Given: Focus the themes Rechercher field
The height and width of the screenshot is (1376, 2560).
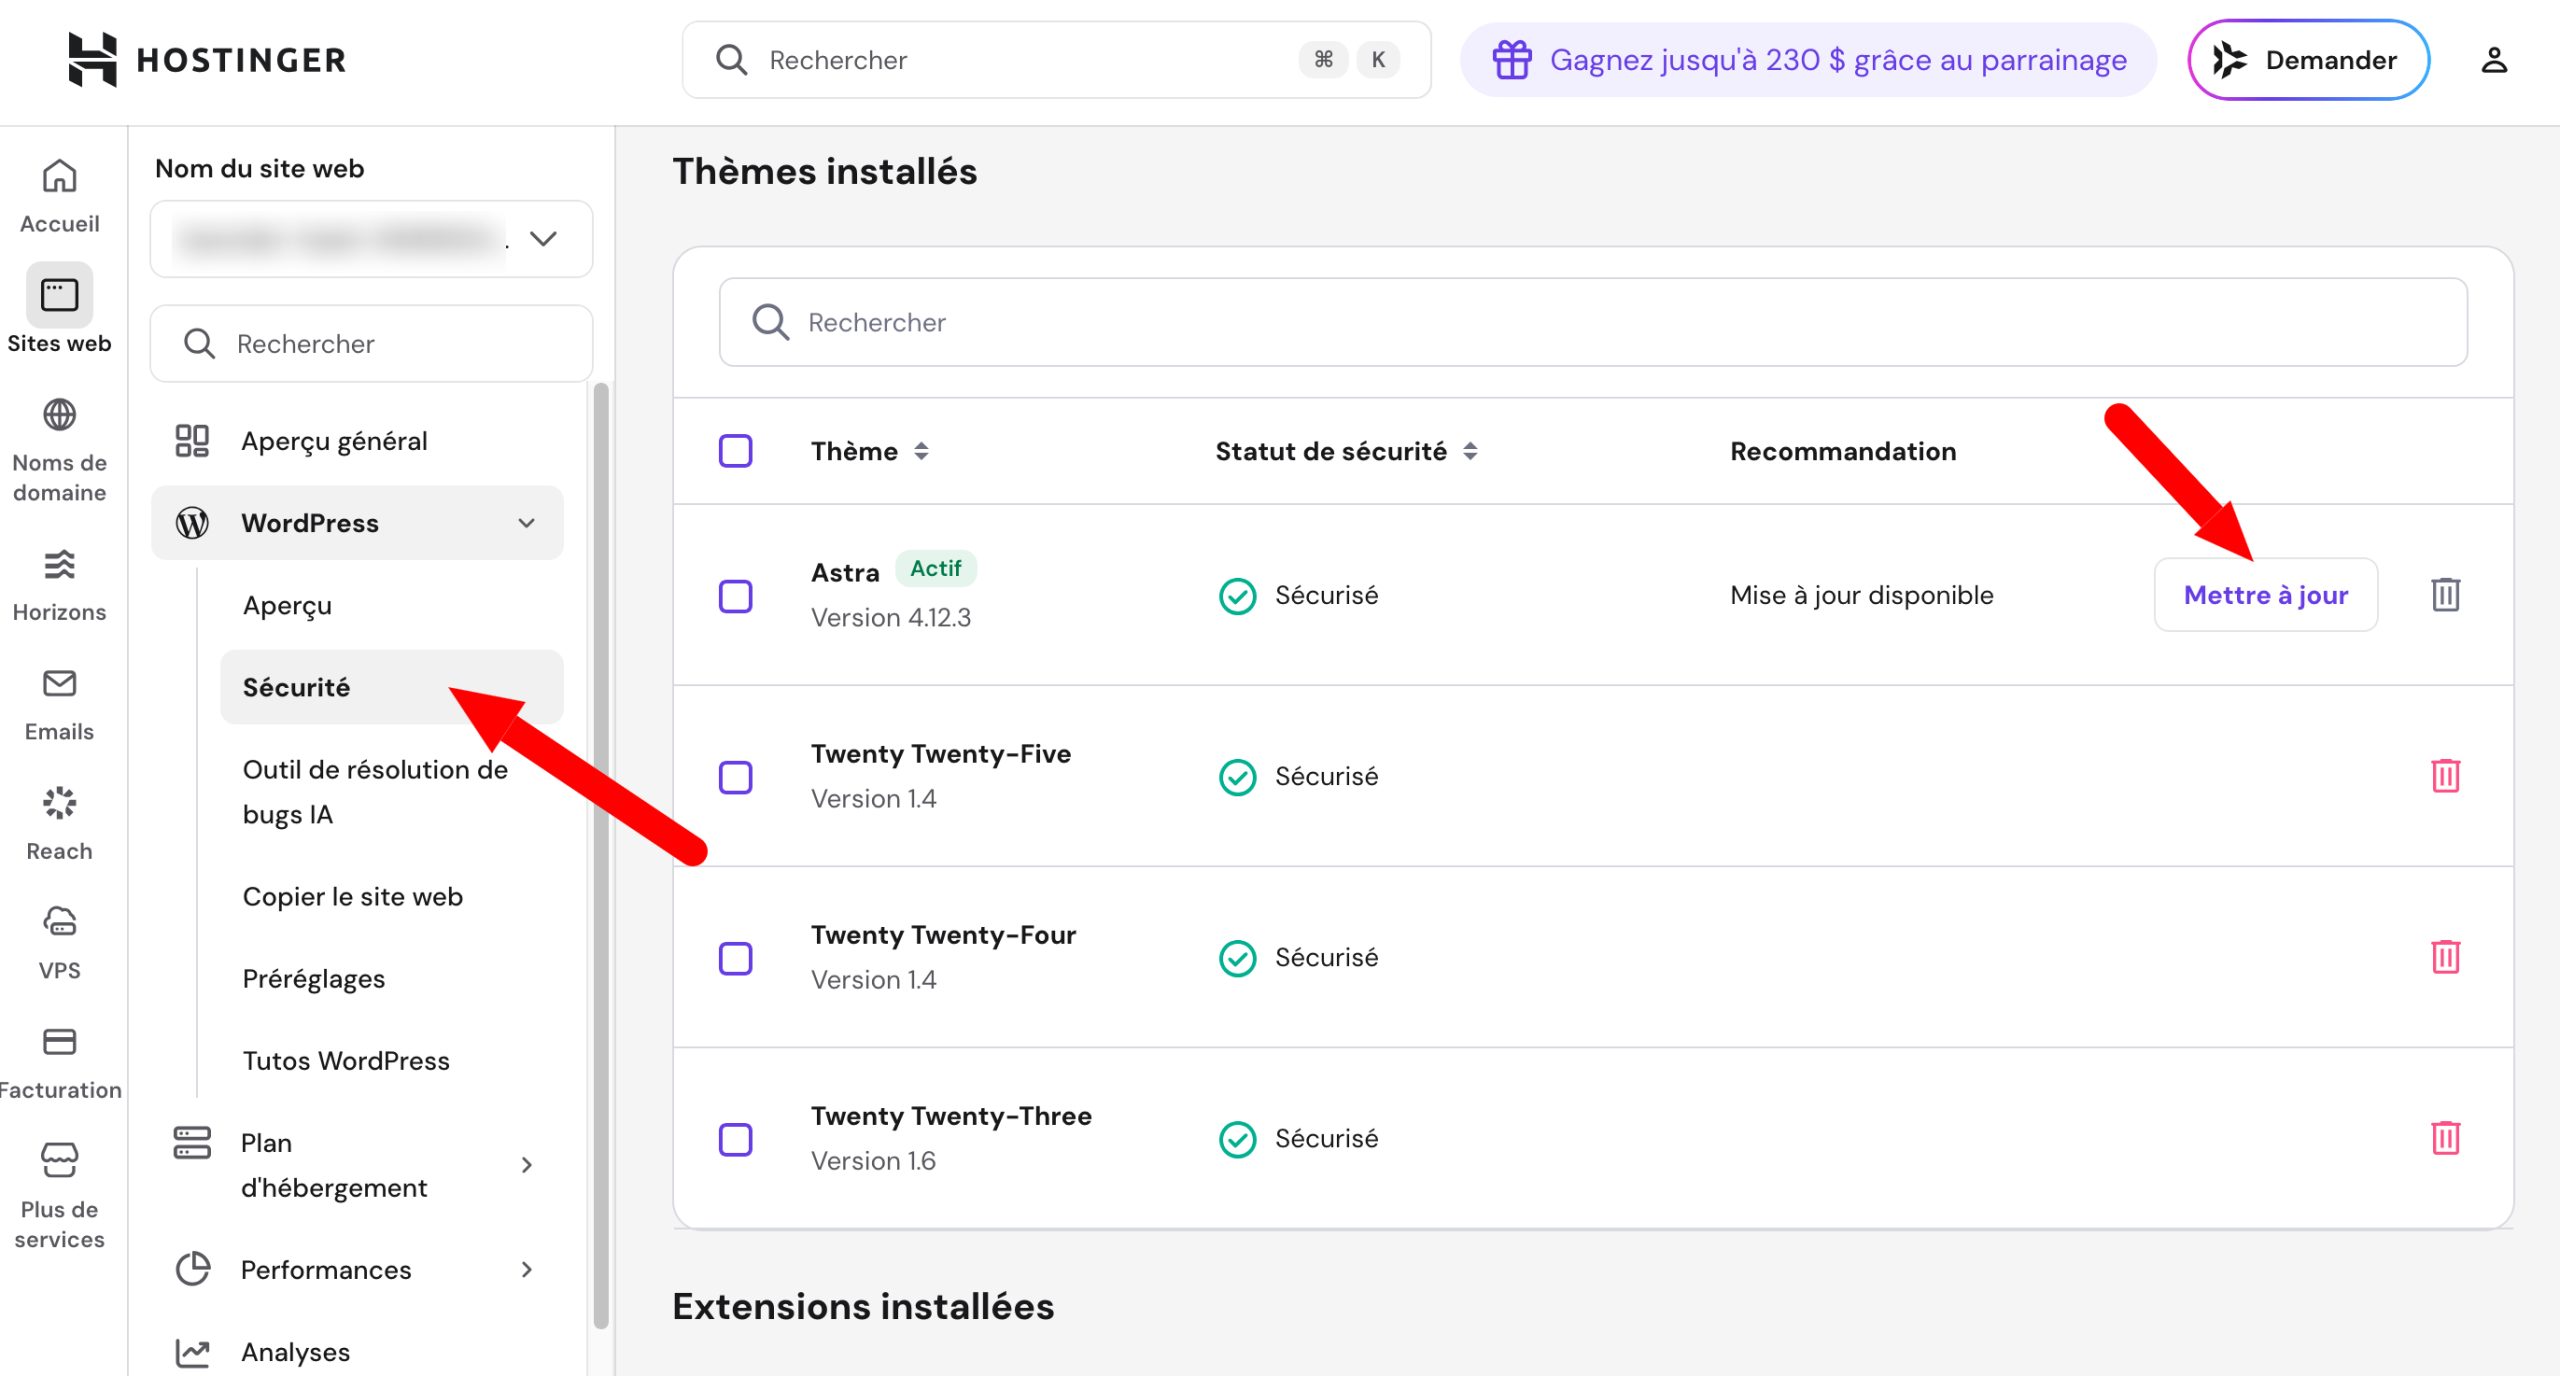Looking at the screenshot, I should pos(1593,322).
